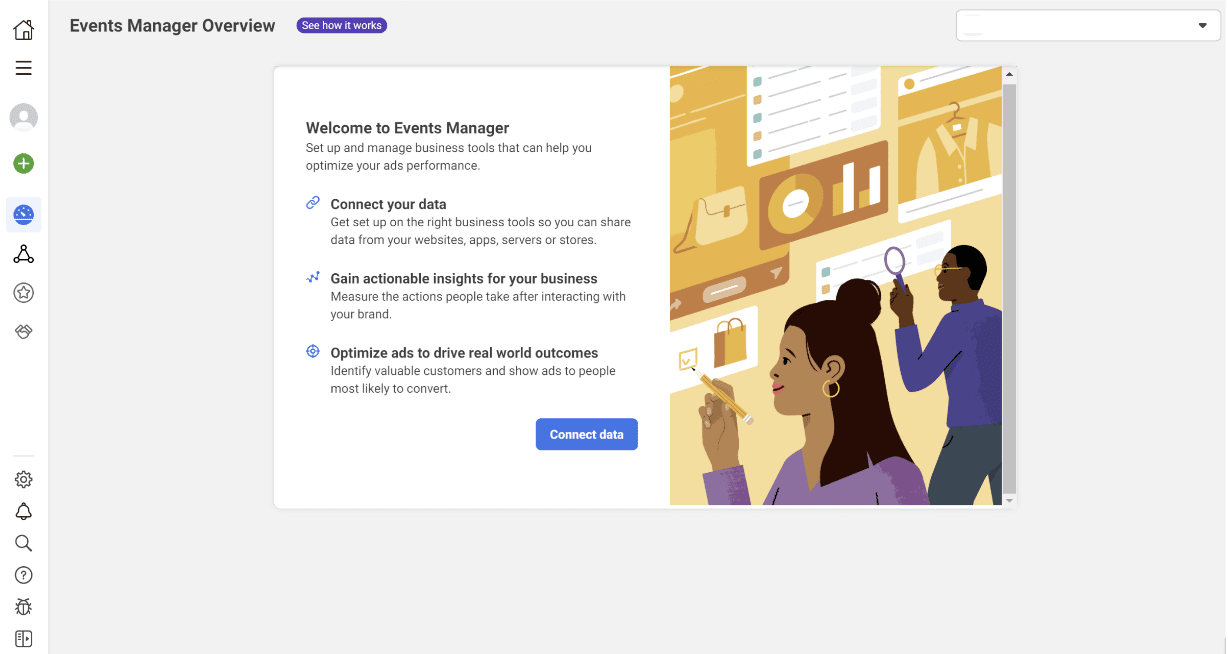Select the Overview gauge icon in sidebar
This screenshot has width=1228, height=654.
click(x=24, y=214)
